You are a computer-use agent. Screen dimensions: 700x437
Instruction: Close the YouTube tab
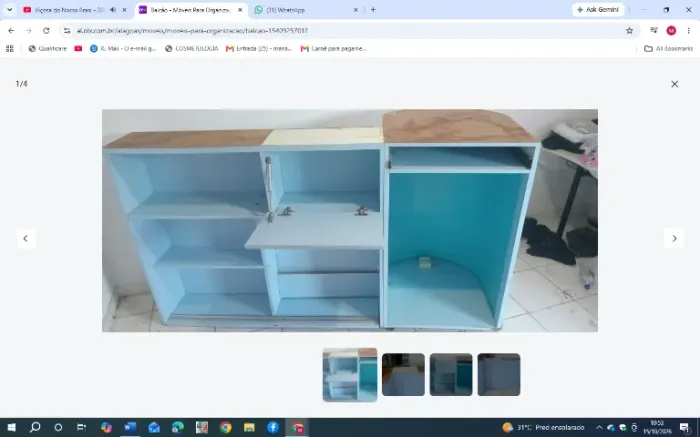[125, 10]
